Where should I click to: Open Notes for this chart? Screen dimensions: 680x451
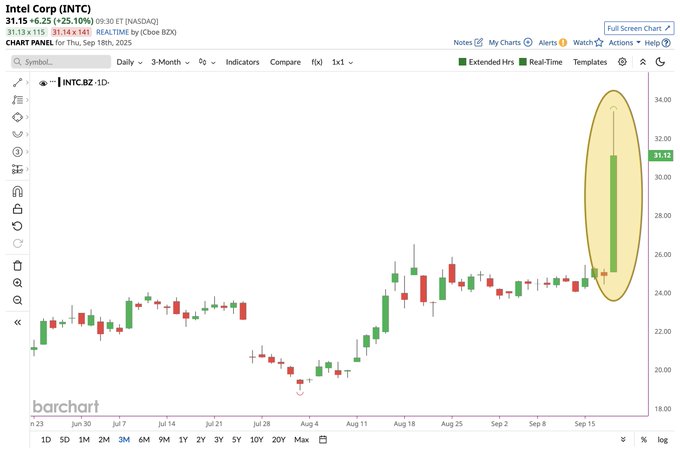(x=468, y=42)
